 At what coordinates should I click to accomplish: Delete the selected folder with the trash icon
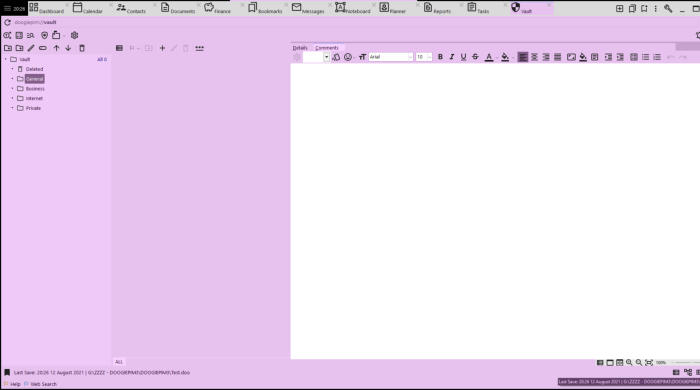click(x=82, y=48)
